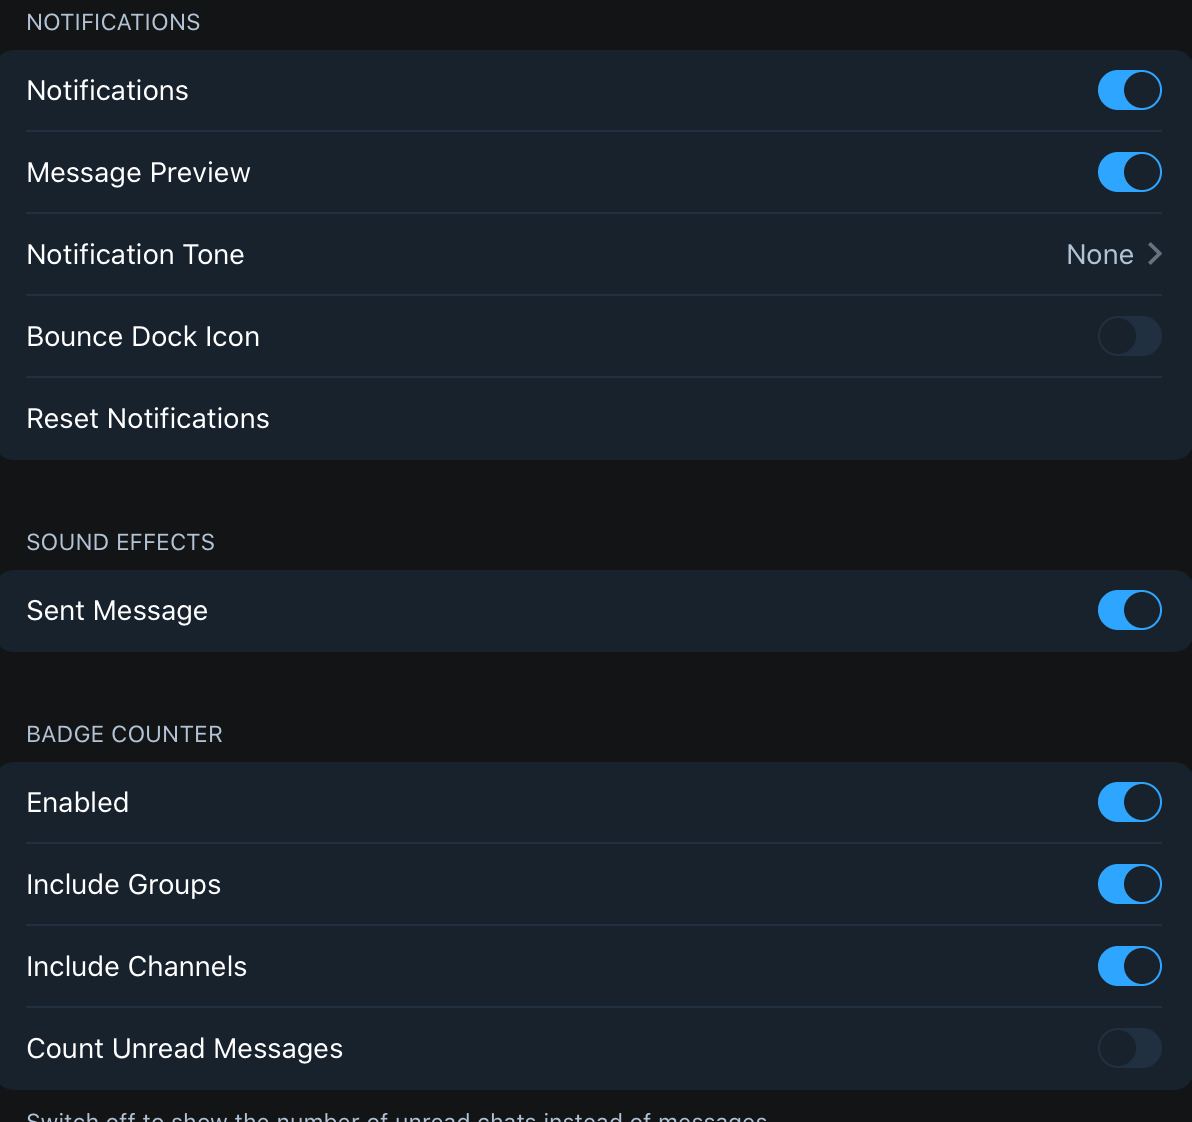
Task: Click the Notifications row label text
Action: tap(107, 91)
